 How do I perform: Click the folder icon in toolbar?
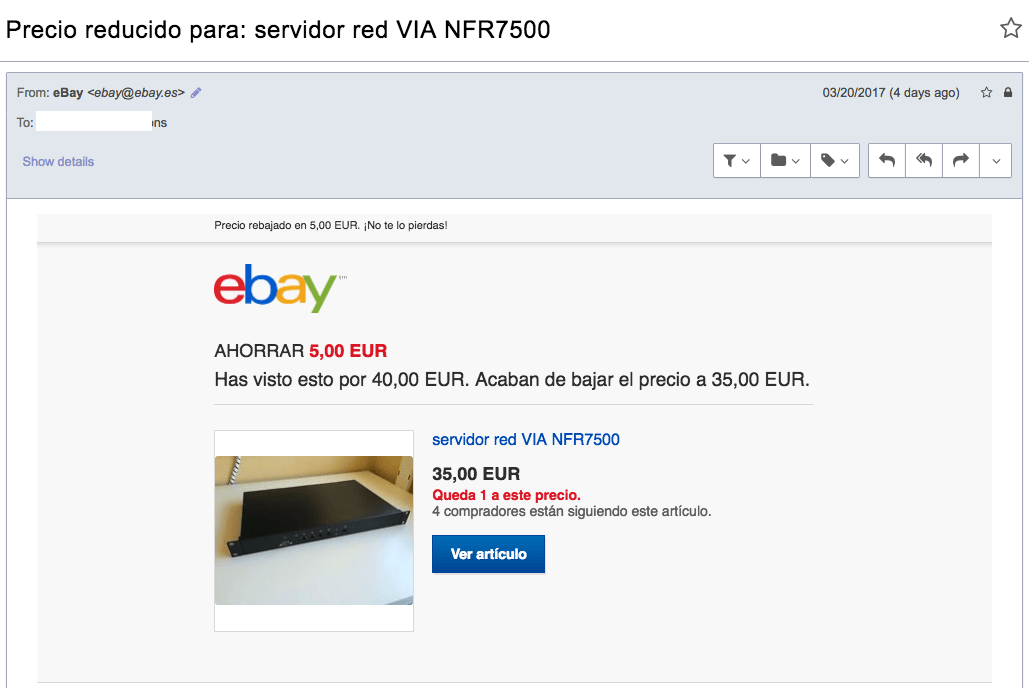pos(778,160)
